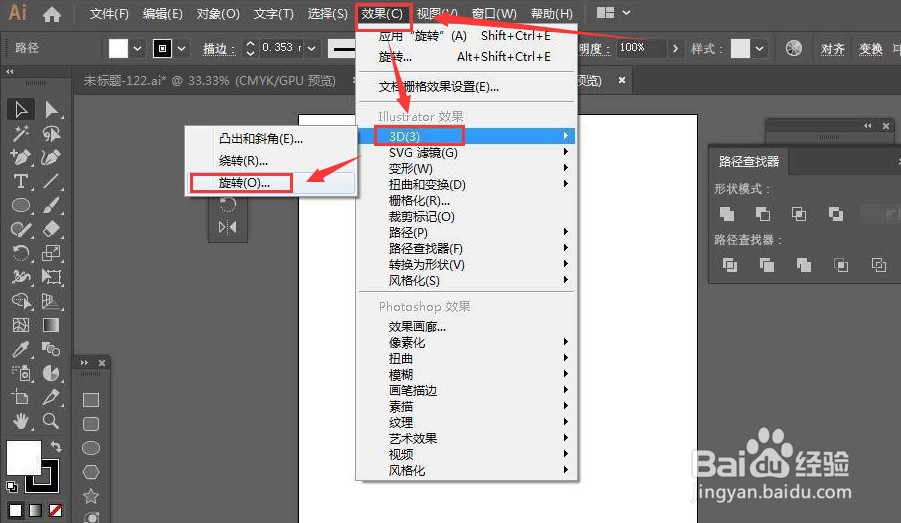Select the Shape Builder tool

pos(21,301)
